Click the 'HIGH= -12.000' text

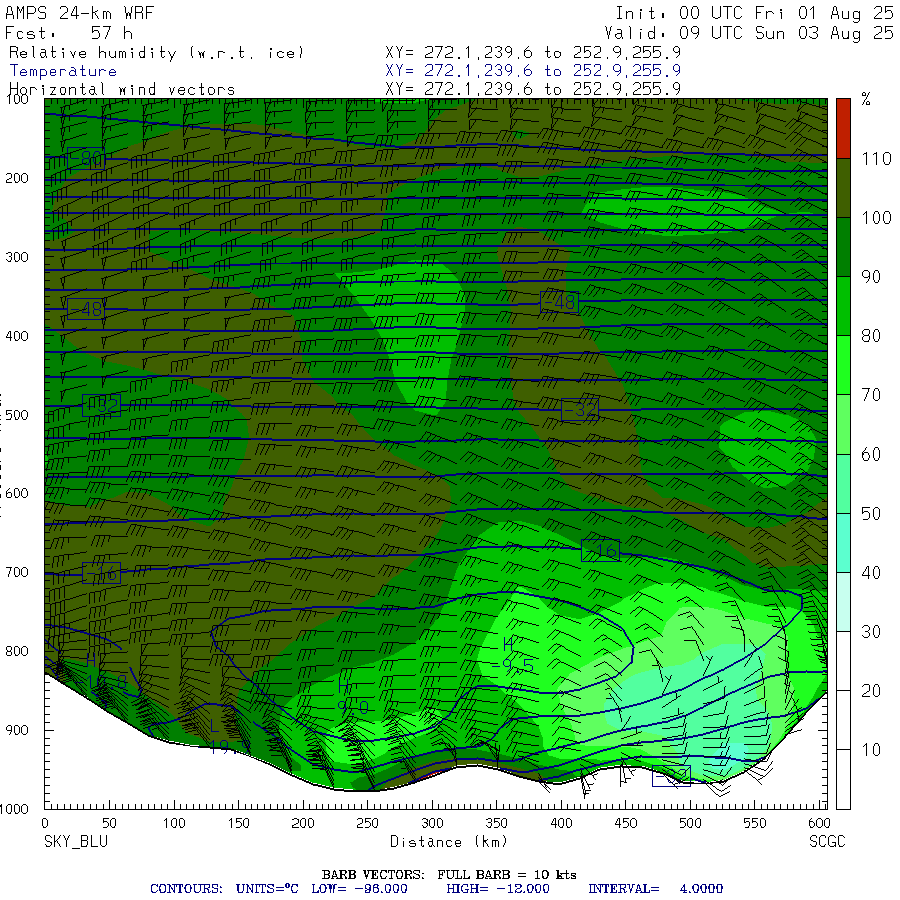tap(498, 889)
